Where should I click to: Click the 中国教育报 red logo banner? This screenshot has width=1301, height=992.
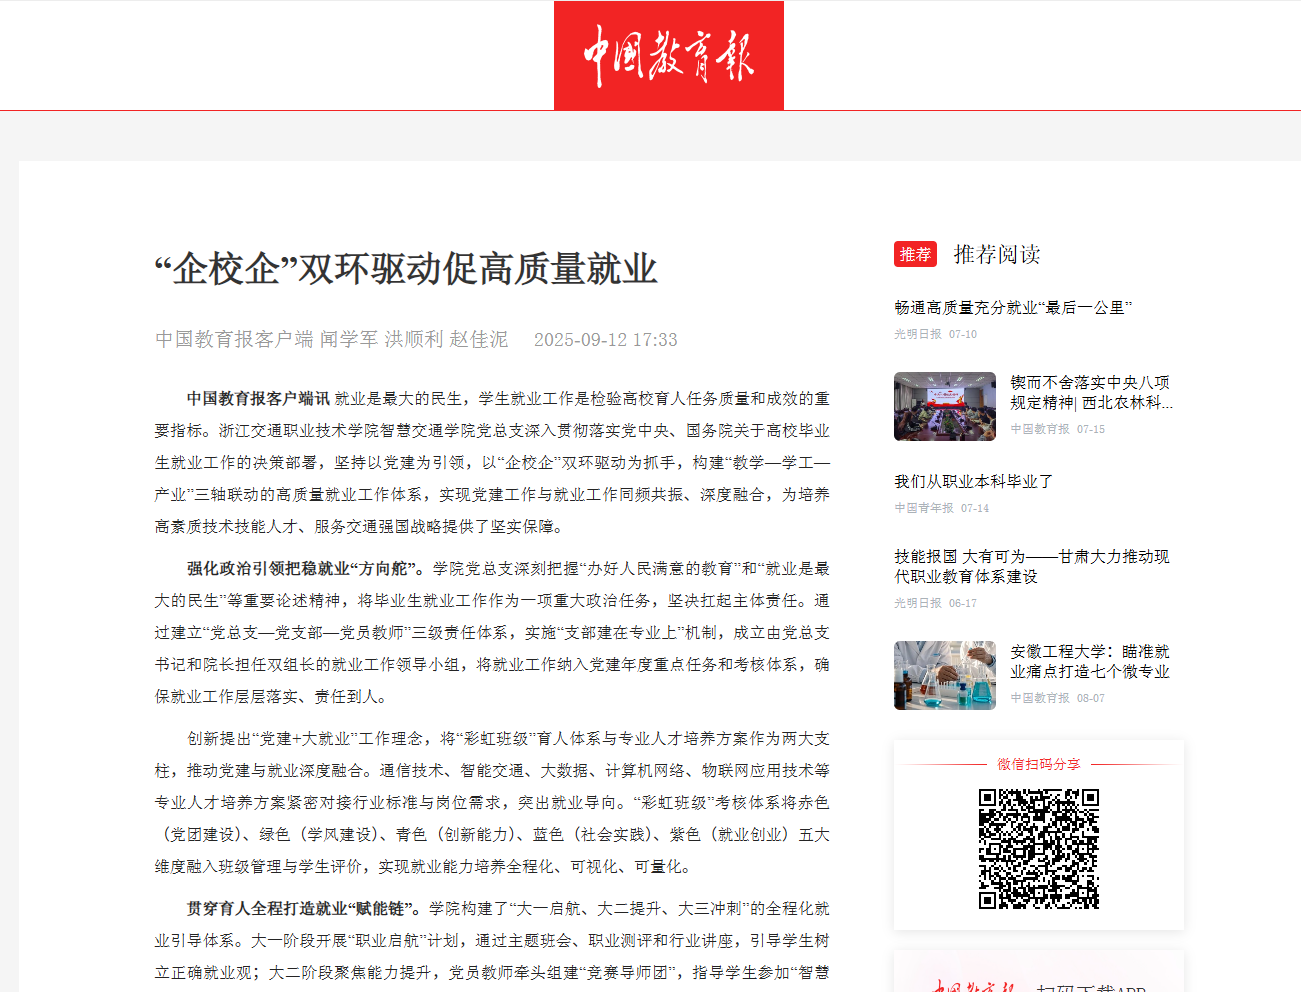pos(668,55)
